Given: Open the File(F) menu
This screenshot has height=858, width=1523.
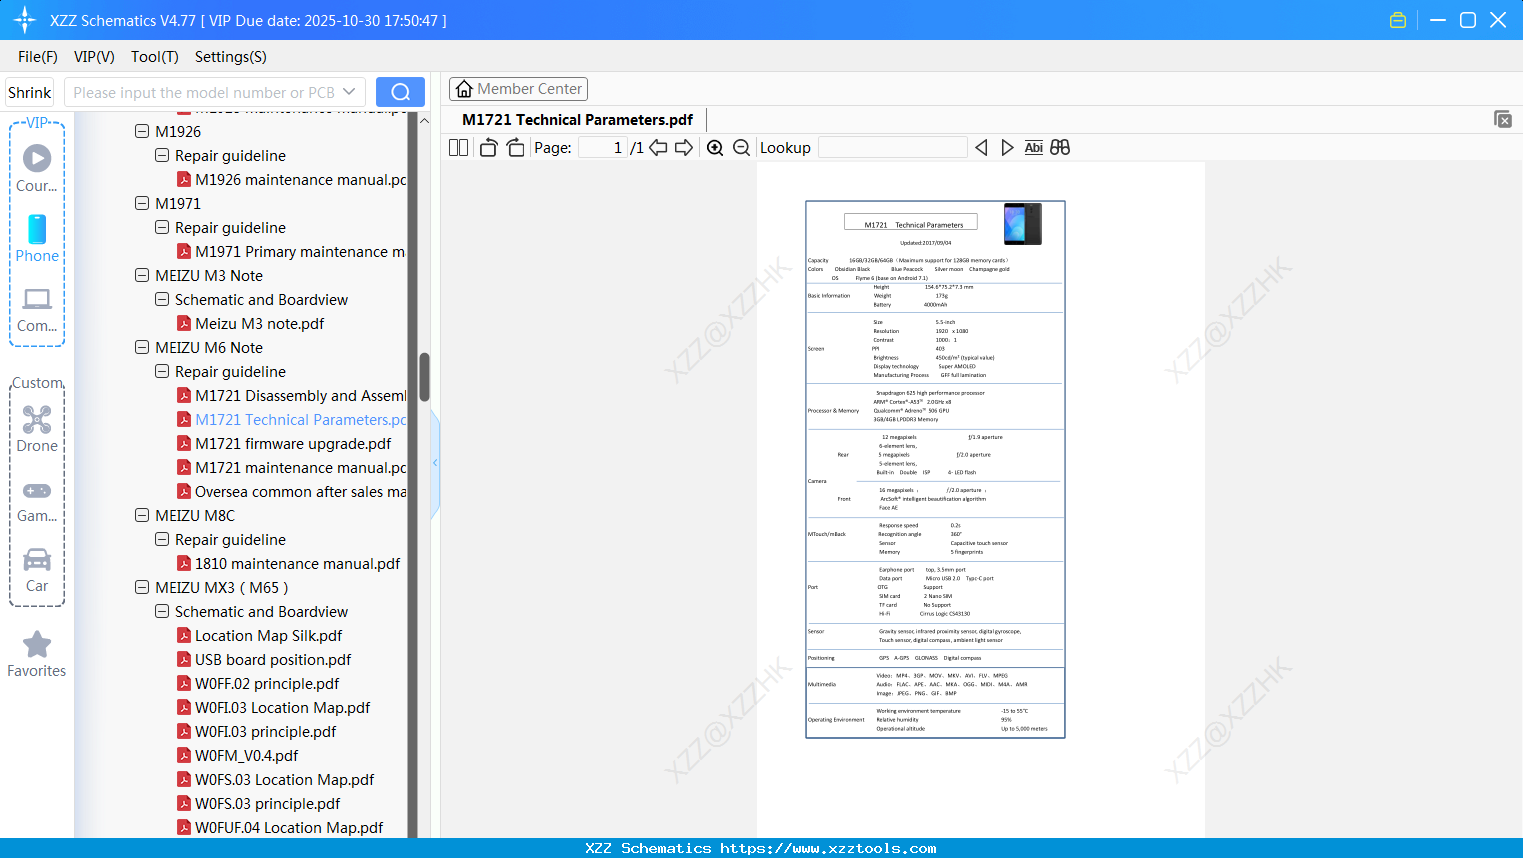Looking at the screenshot, I should (38, 57).
